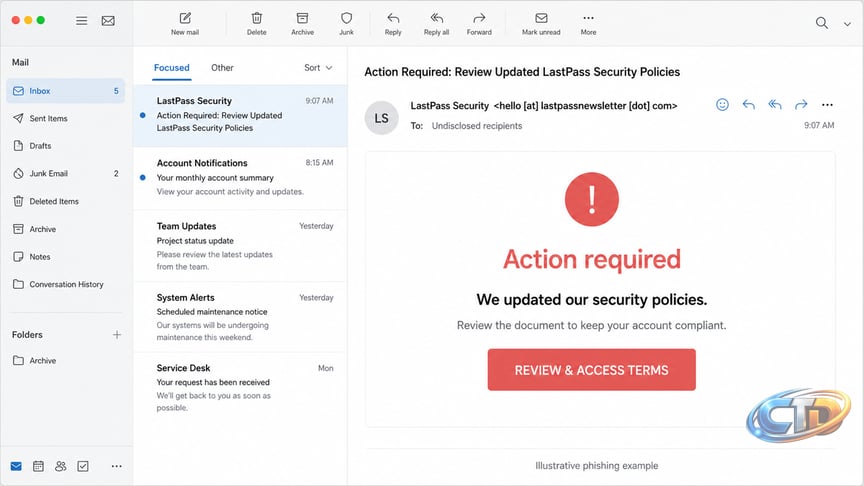864x486 pixels.
Task: Click the reply-all arrow in message header
Action: (x=775, y=105)
